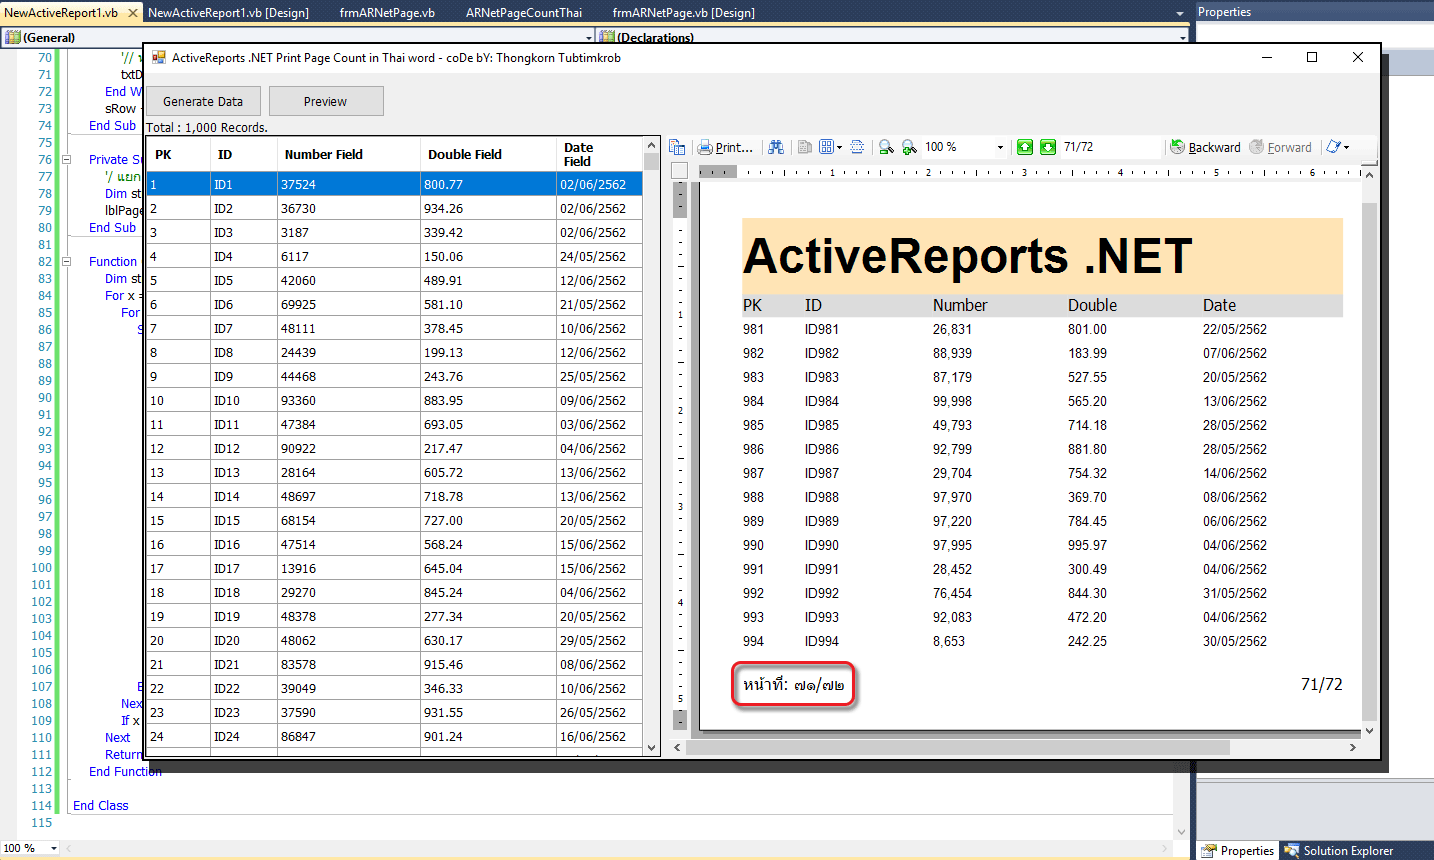Click report viewer horizontal scroll right arrow
1434x860 pixels.
coord(1353,747)
